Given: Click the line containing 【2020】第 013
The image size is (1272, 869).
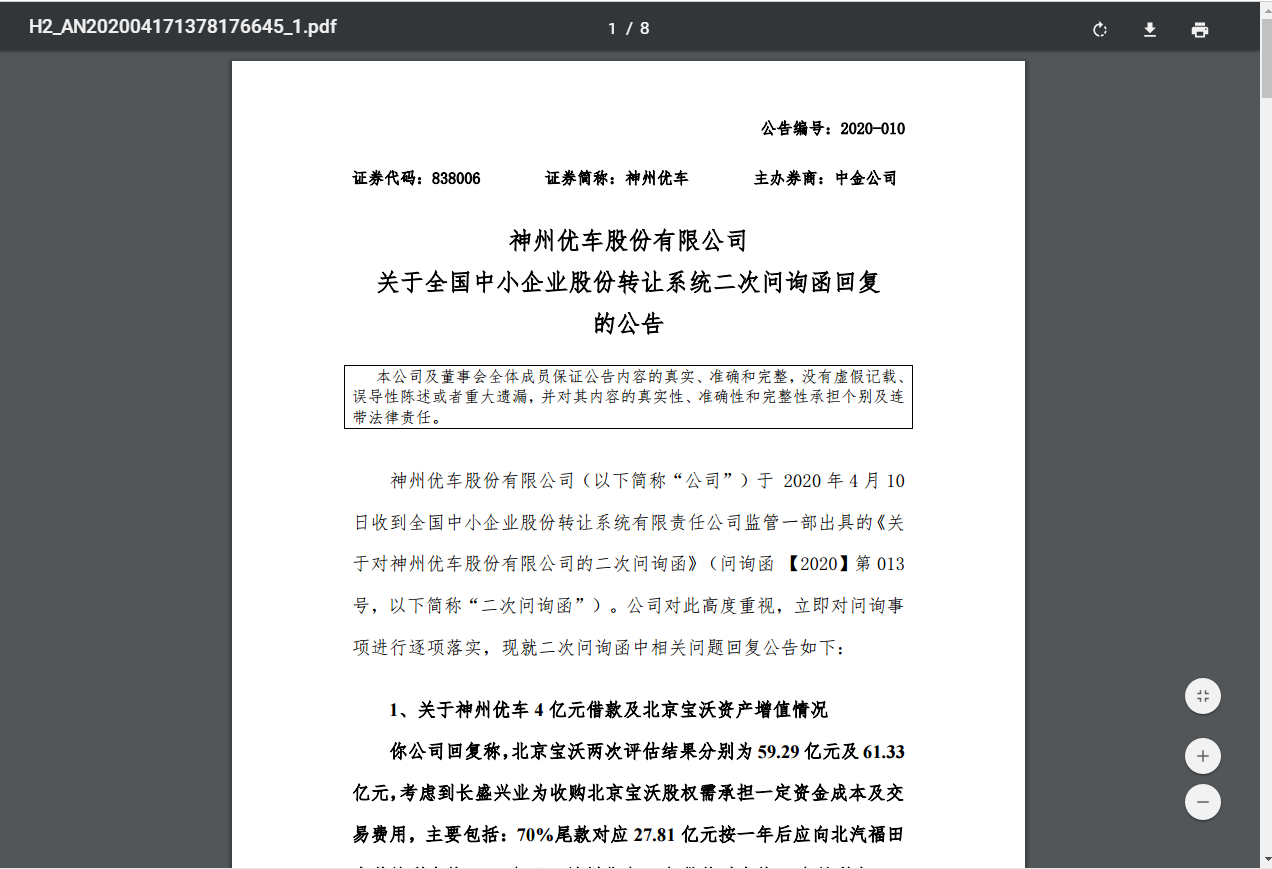Looking at the screenshot, I should point(628,564).
